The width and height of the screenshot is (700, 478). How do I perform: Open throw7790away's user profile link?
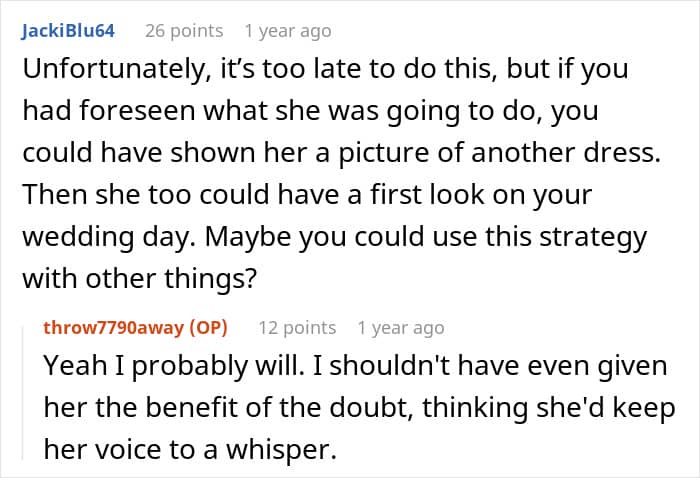[x=113, y=328]
